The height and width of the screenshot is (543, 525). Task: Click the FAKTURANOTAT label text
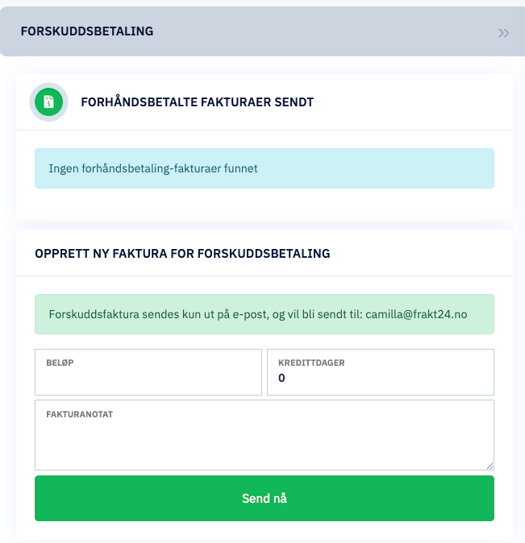(79, 414)
